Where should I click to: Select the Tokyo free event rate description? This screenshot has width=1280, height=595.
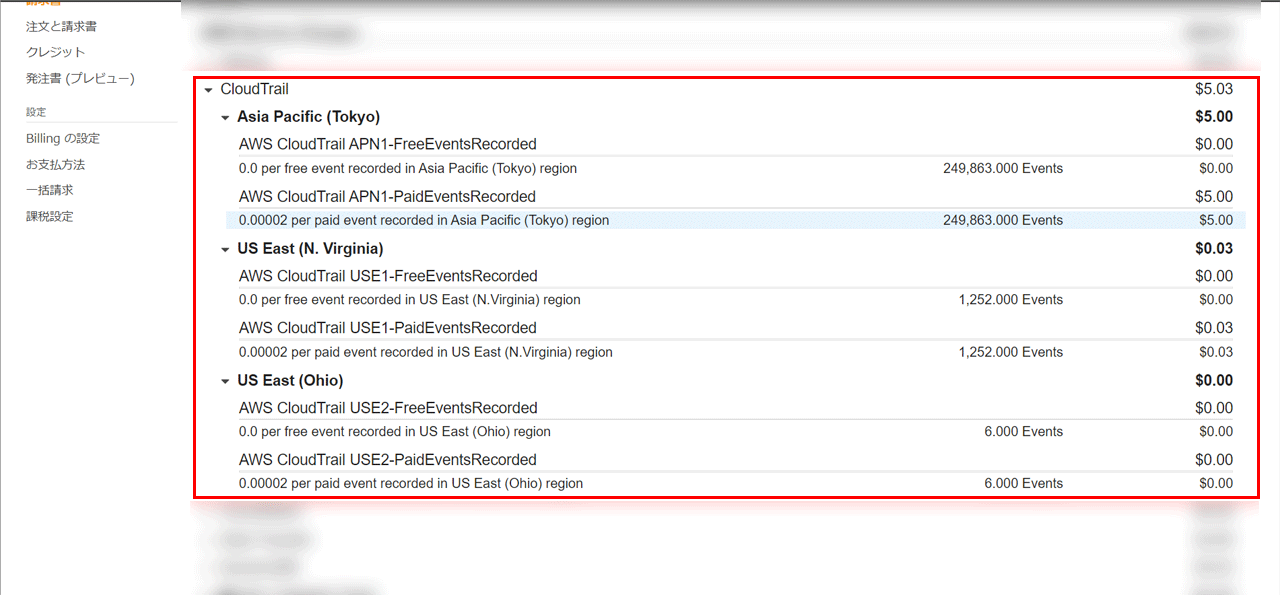tap(408, 168)
